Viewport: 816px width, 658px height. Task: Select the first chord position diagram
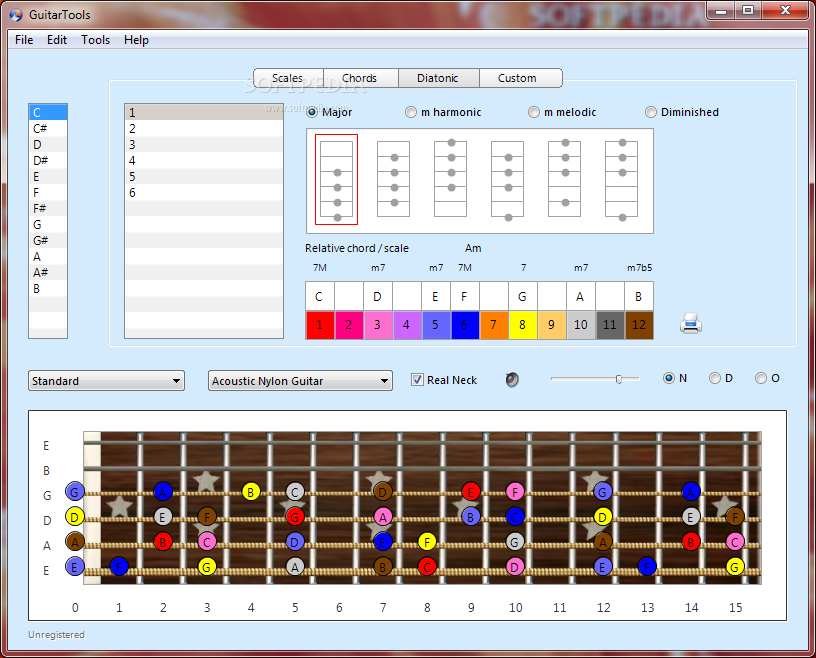point(336,180)
